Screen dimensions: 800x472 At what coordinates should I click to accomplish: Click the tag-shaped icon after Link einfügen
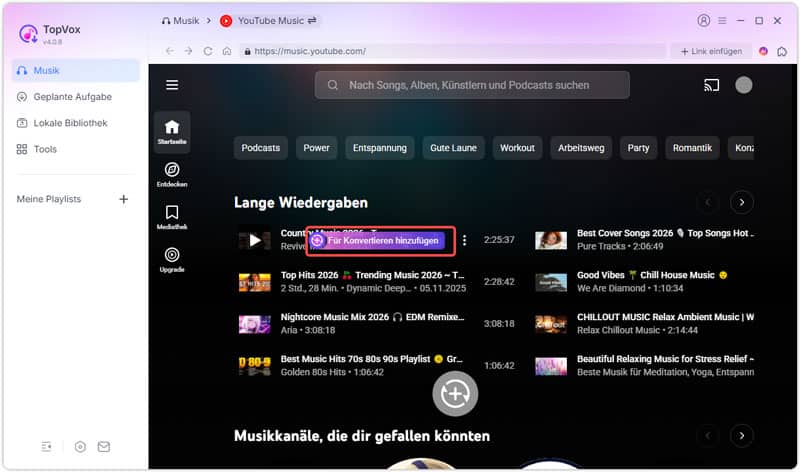click(x=782, y=51)
